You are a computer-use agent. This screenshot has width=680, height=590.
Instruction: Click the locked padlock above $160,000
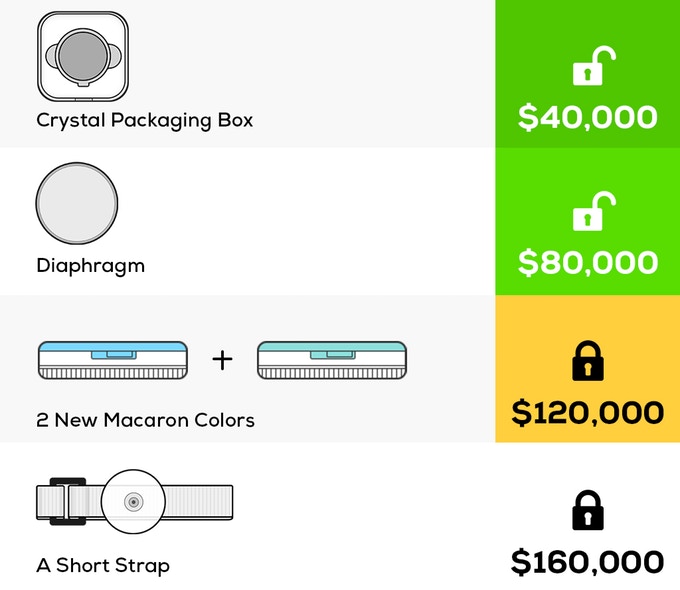pos(587,510)
